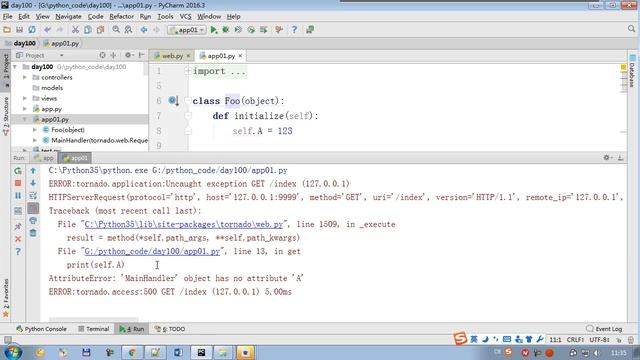This screenshot has height=360, width=640.
Task: Change CRLF line separator in status bar
Action: click(575, 340)
